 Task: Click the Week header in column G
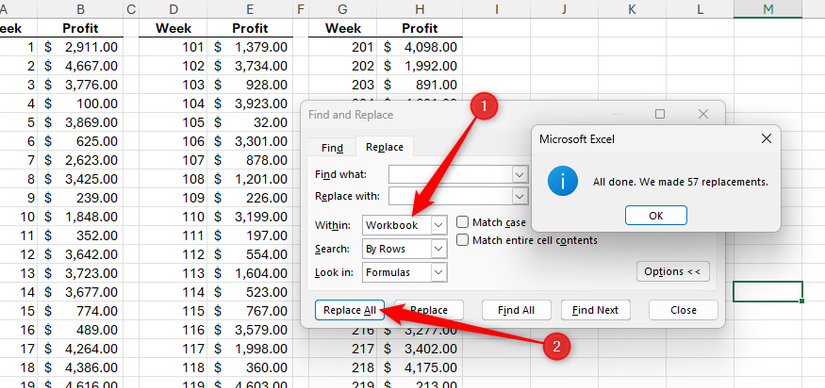pyautogui.click(x=343, y=28)
